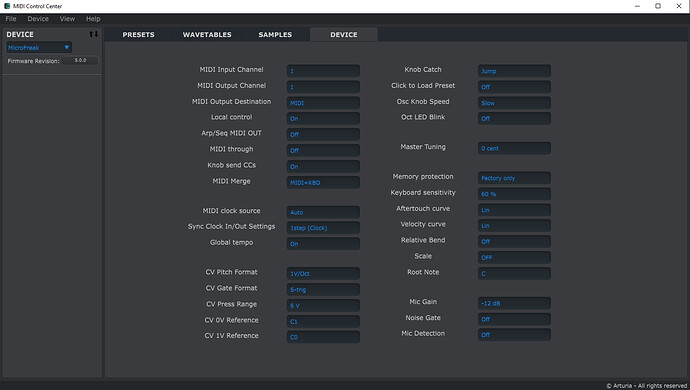
Task: Click the device sync arrows icon
Action: click(x=93, y=34)
